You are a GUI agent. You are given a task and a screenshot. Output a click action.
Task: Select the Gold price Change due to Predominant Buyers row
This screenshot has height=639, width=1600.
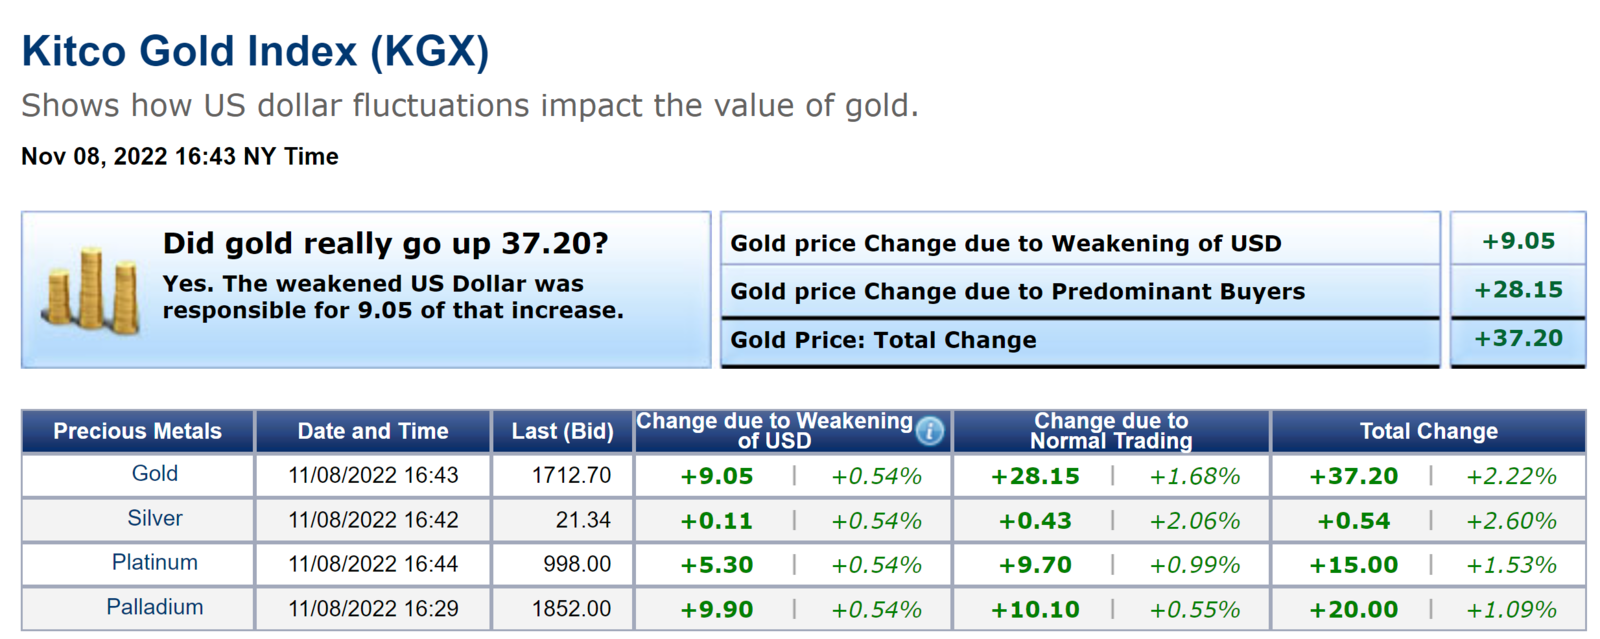pos(1018,292)
